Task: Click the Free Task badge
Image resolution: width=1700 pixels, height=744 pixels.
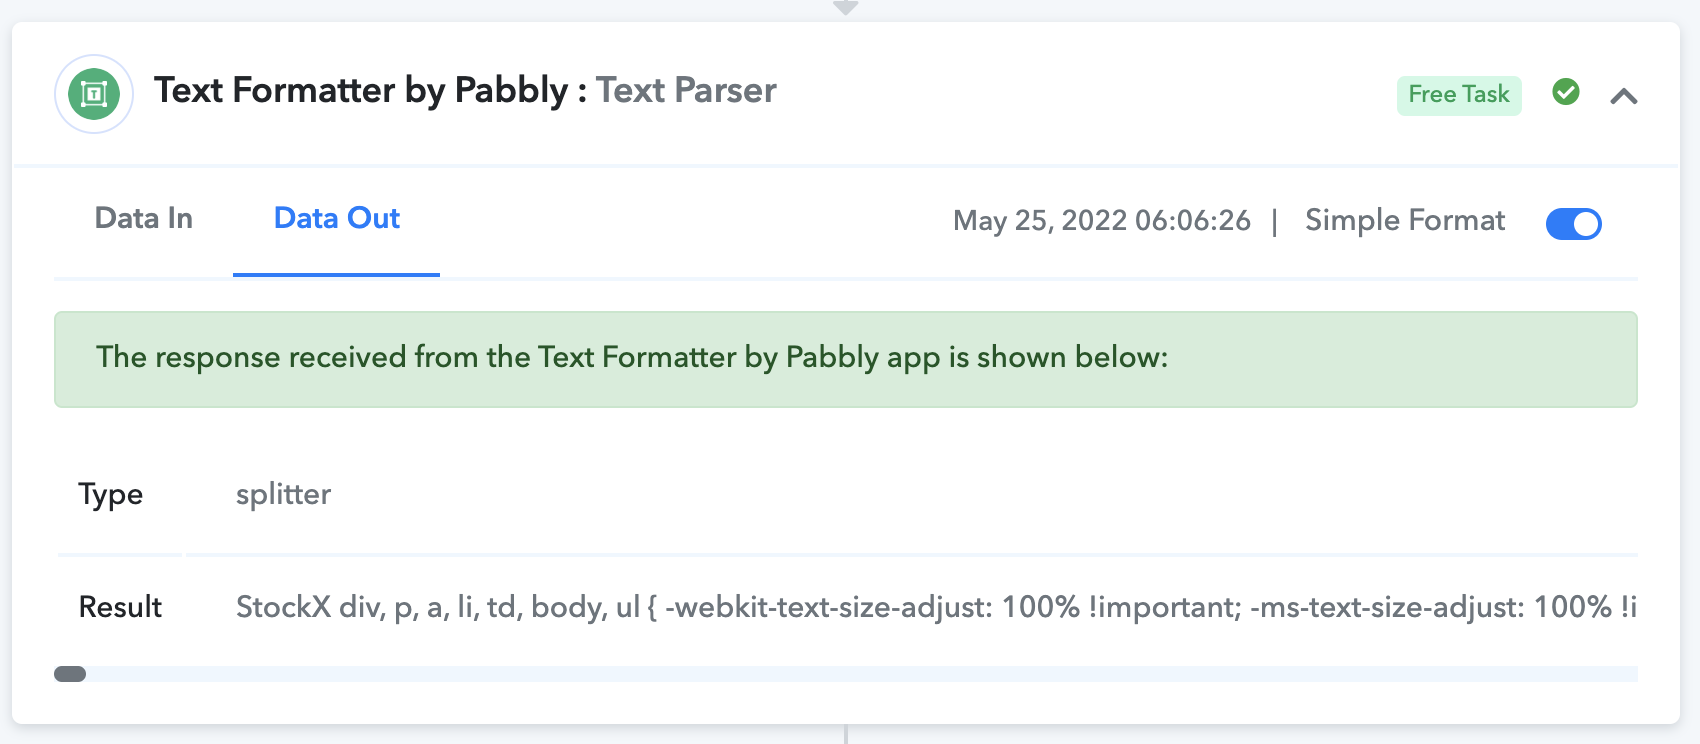Action: click(x=1459, y=95)
